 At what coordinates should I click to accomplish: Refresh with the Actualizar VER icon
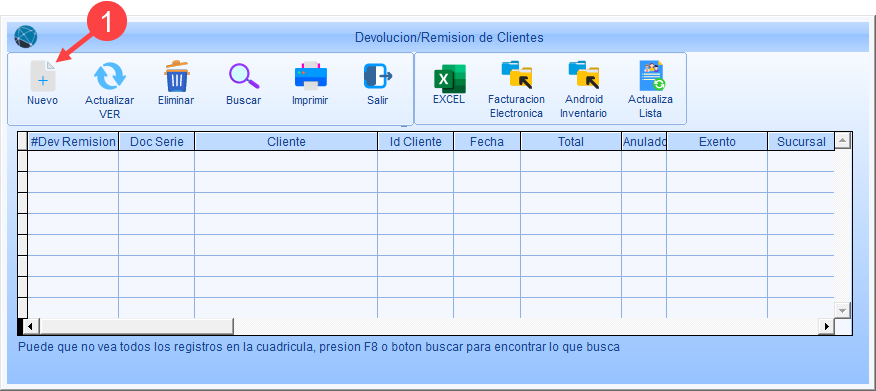point(110,77)
